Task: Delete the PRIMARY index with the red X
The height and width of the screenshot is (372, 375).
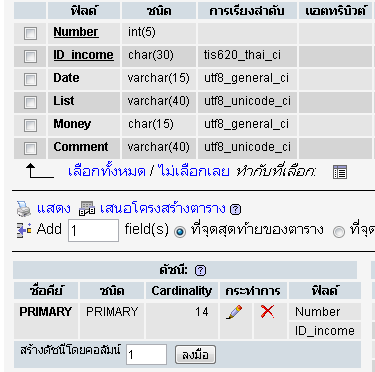Action: [x=267, y=312]
